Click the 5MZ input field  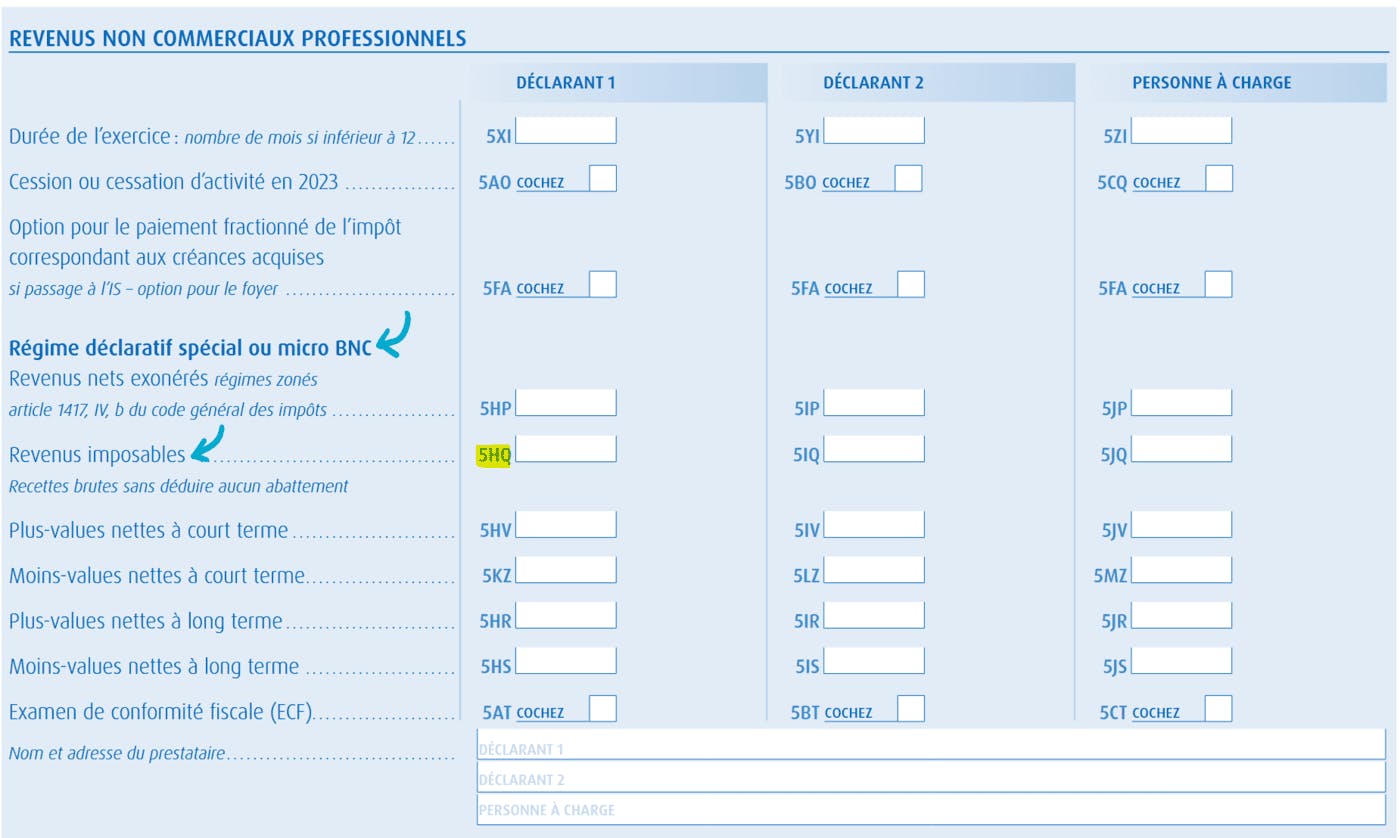pyautogui.click(x=1182, y=571)
